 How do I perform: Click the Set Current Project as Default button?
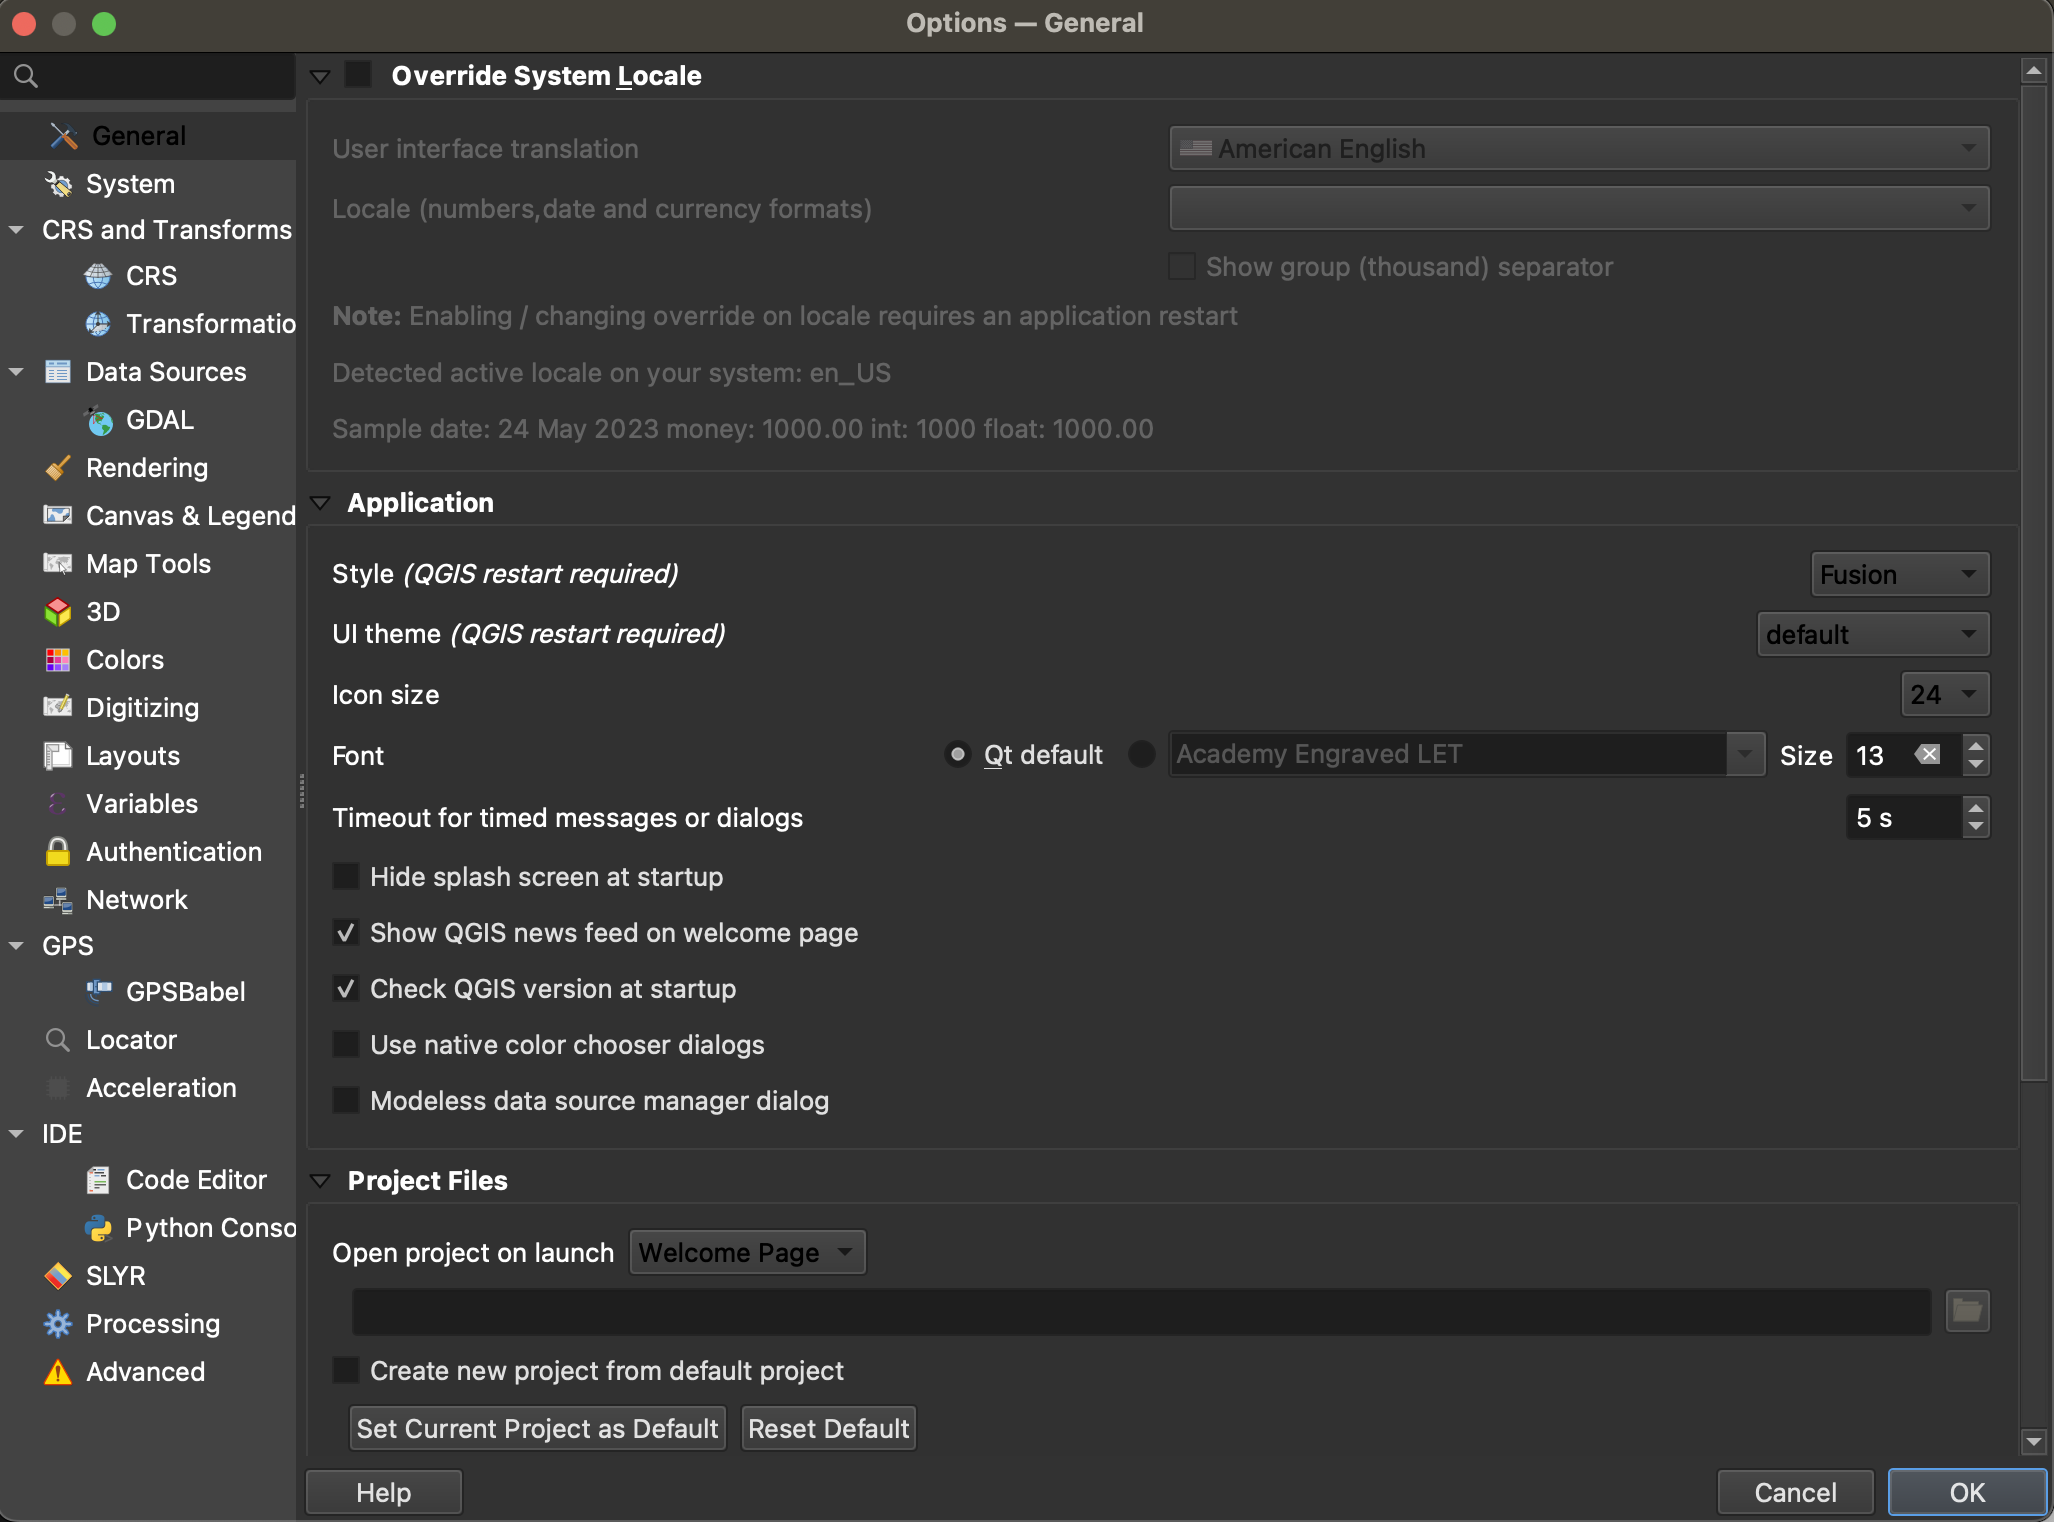point(537,1429)
